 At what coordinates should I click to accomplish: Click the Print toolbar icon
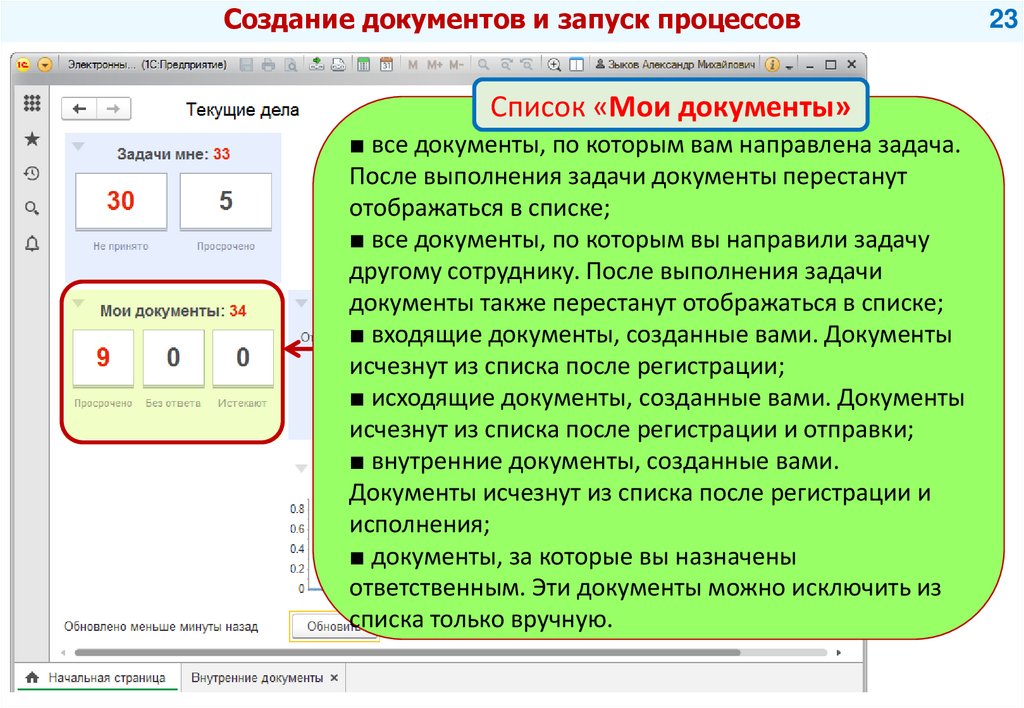(268, 65)
